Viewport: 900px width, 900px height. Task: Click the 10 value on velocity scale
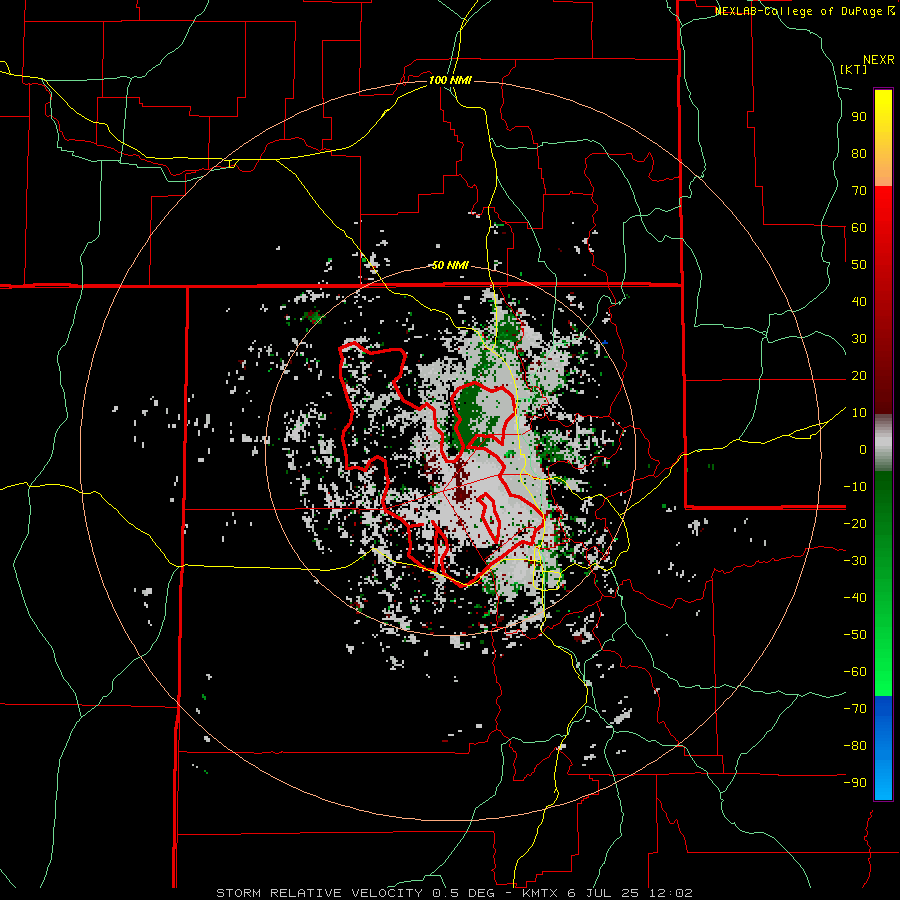[859, 413]
